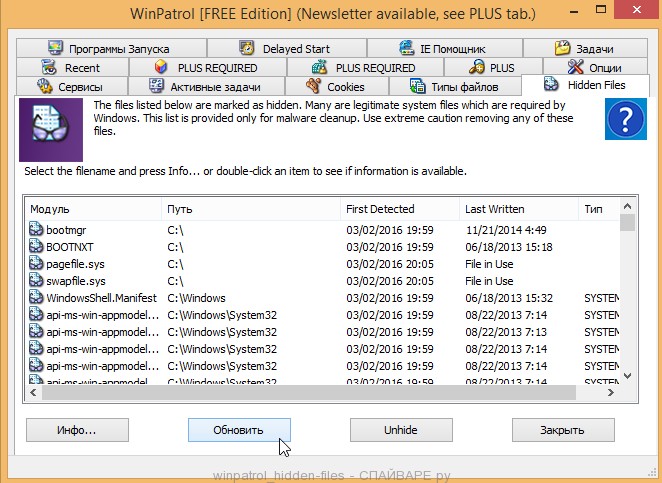
Task: Click the horizontal scrollbar left arrow
Action: 33,392
